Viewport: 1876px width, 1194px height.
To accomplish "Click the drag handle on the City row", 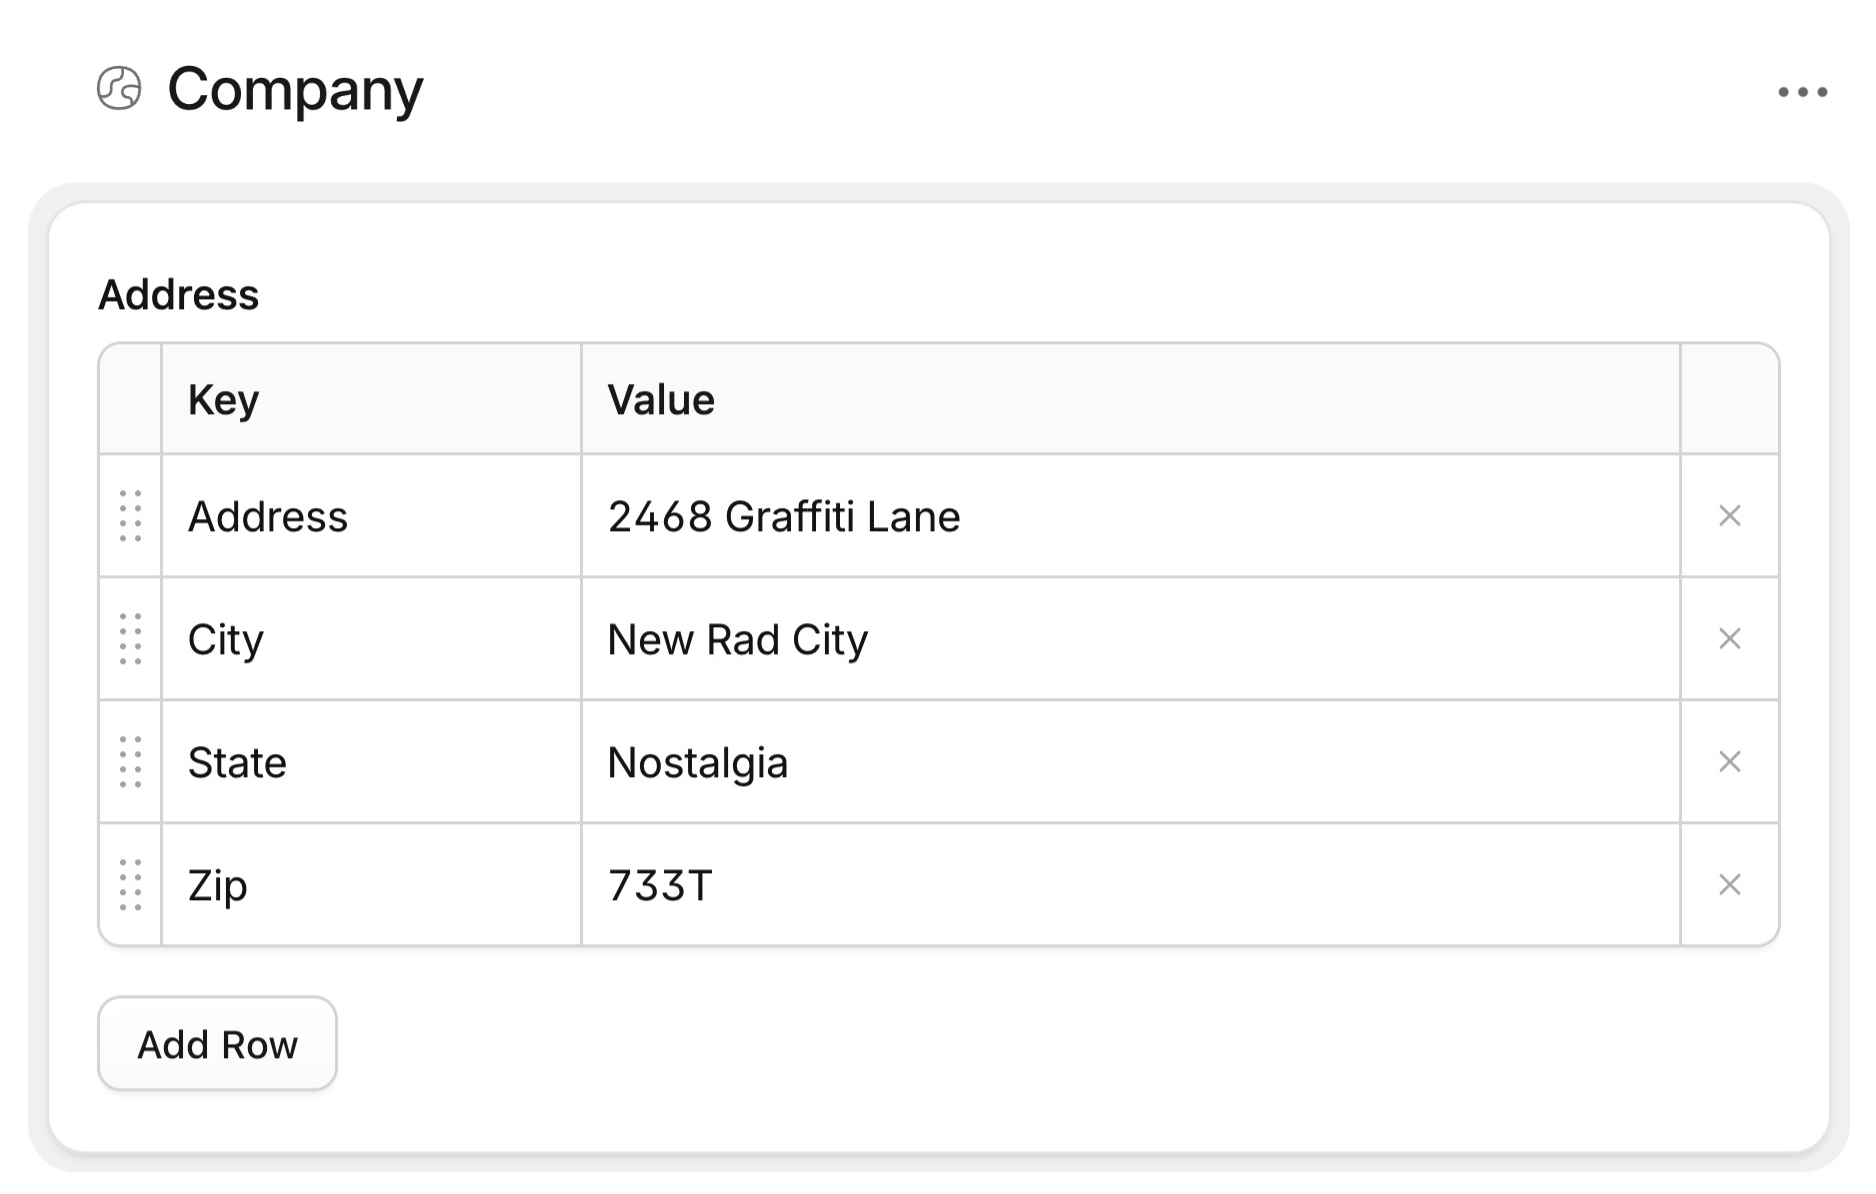I will 129,639.
